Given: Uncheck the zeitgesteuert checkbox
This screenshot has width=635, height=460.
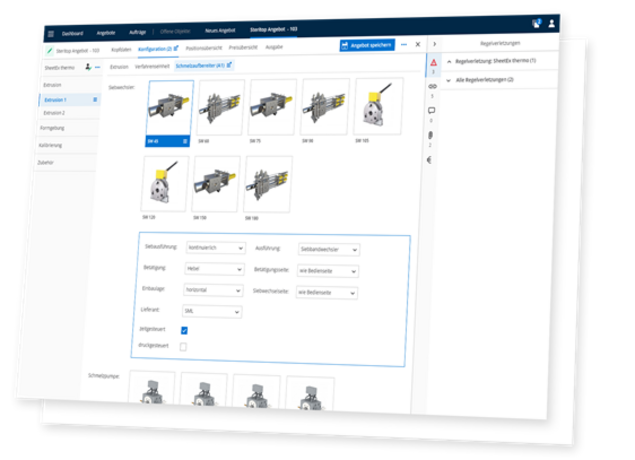Looking at the screenshot, I should pyautogui.click(x=184, y=330).
